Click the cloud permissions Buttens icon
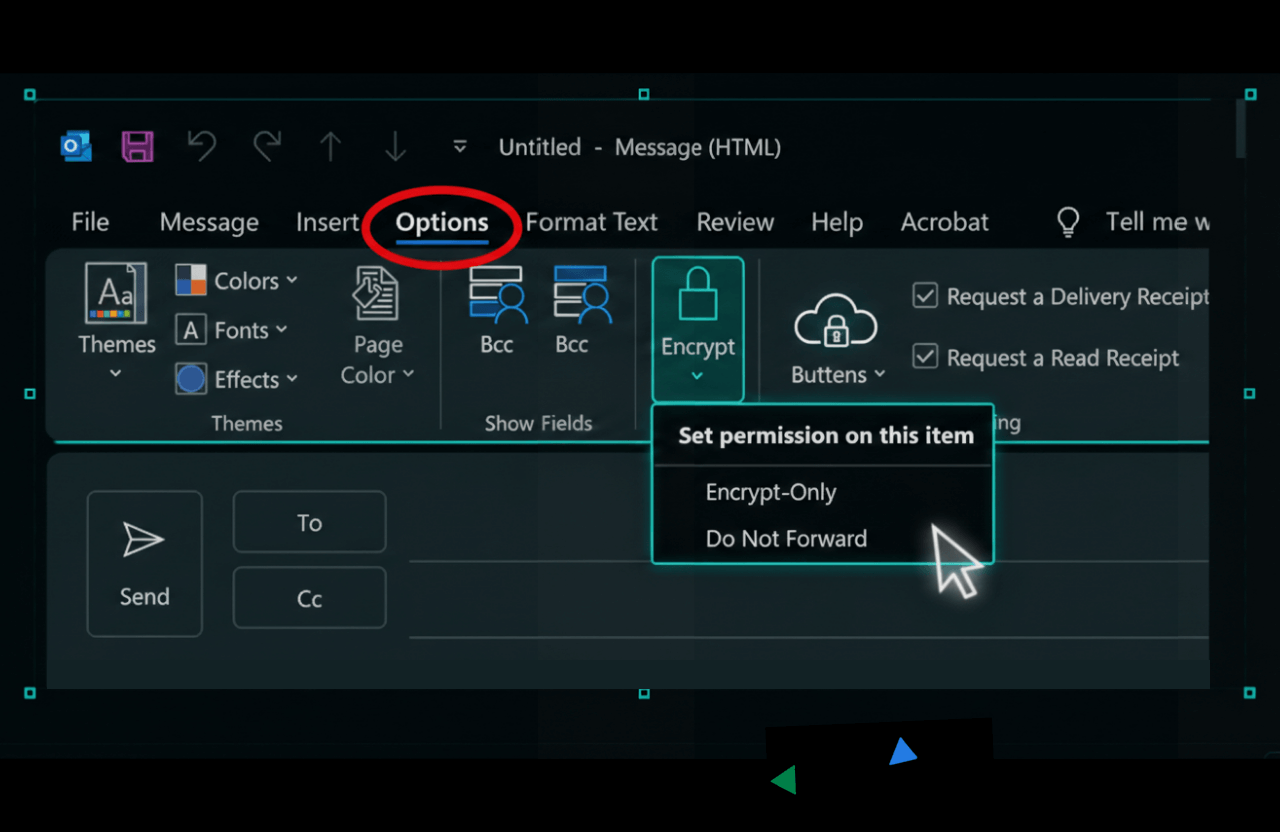Viewport: 1280px width, 832px height. click(836, 320)
